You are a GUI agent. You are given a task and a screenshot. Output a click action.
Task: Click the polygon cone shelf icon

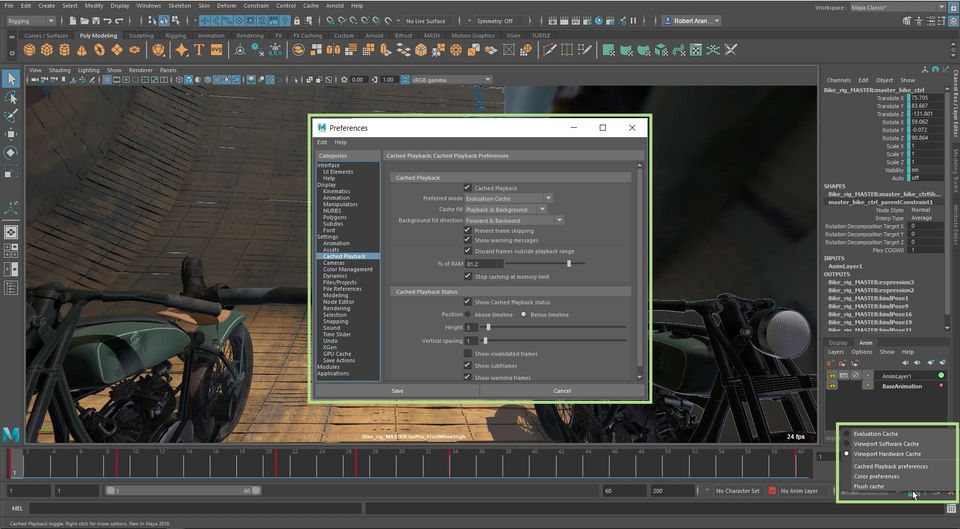pos(82,49)
